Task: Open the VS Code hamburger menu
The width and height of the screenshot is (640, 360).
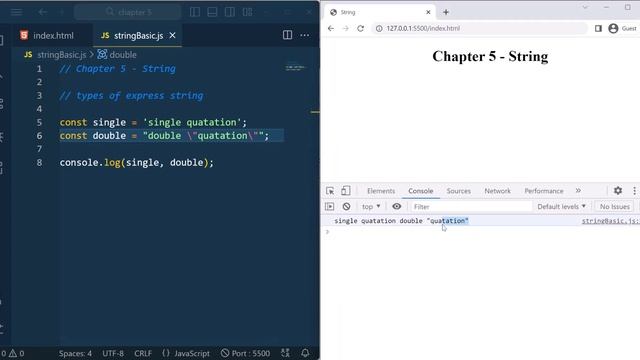Action: point(16,12)
